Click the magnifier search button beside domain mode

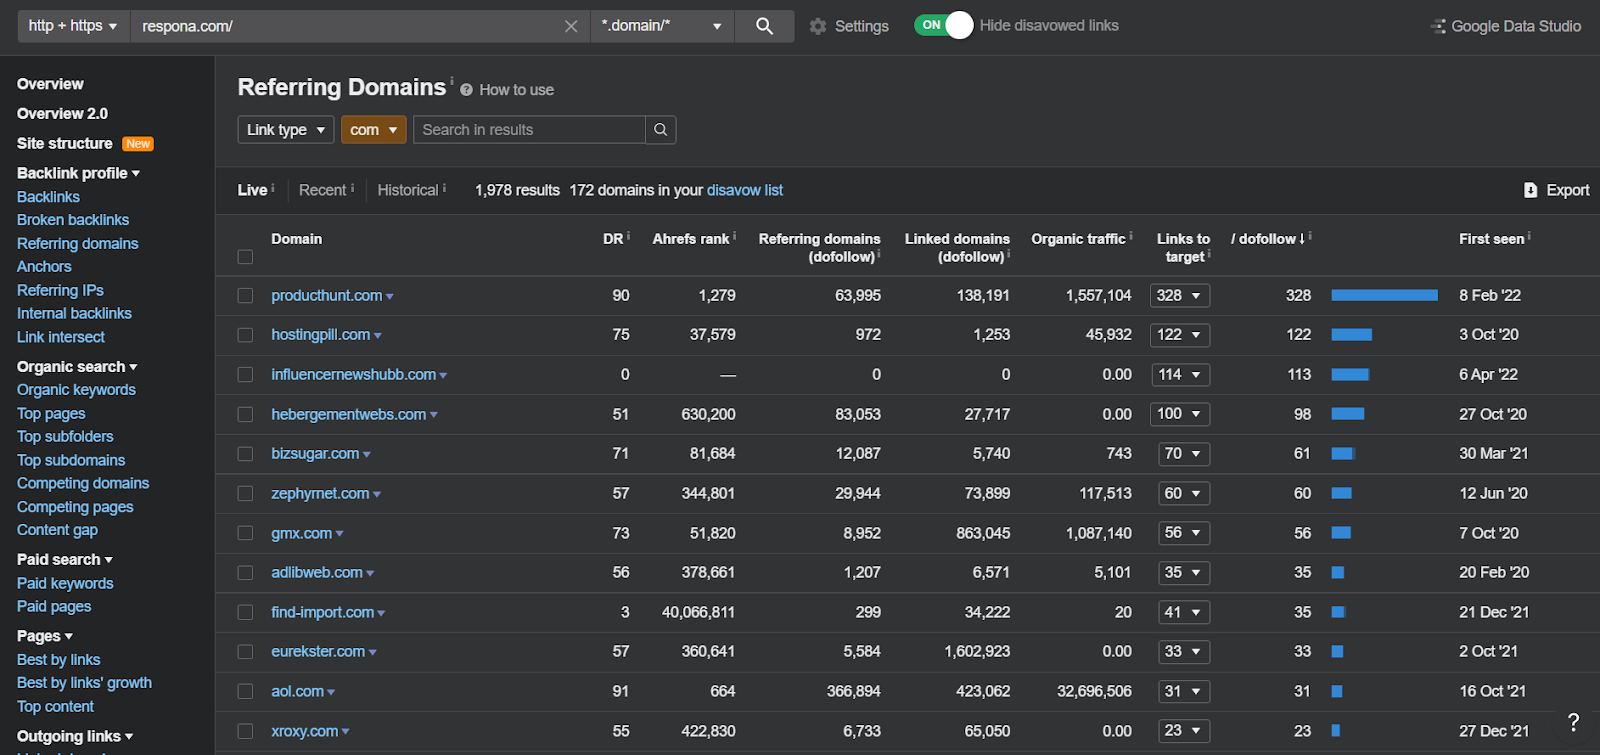[764, 26]
